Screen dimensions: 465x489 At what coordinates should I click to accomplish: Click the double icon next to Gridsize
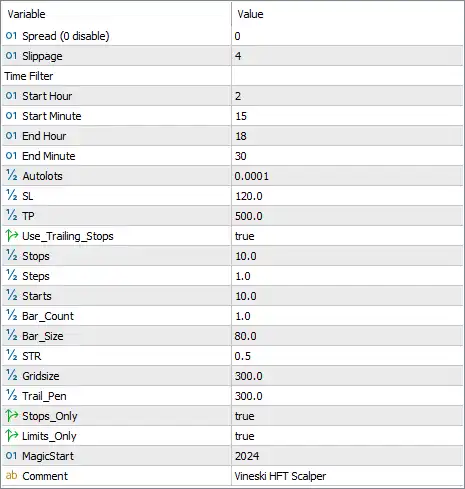tap(12, 376)
